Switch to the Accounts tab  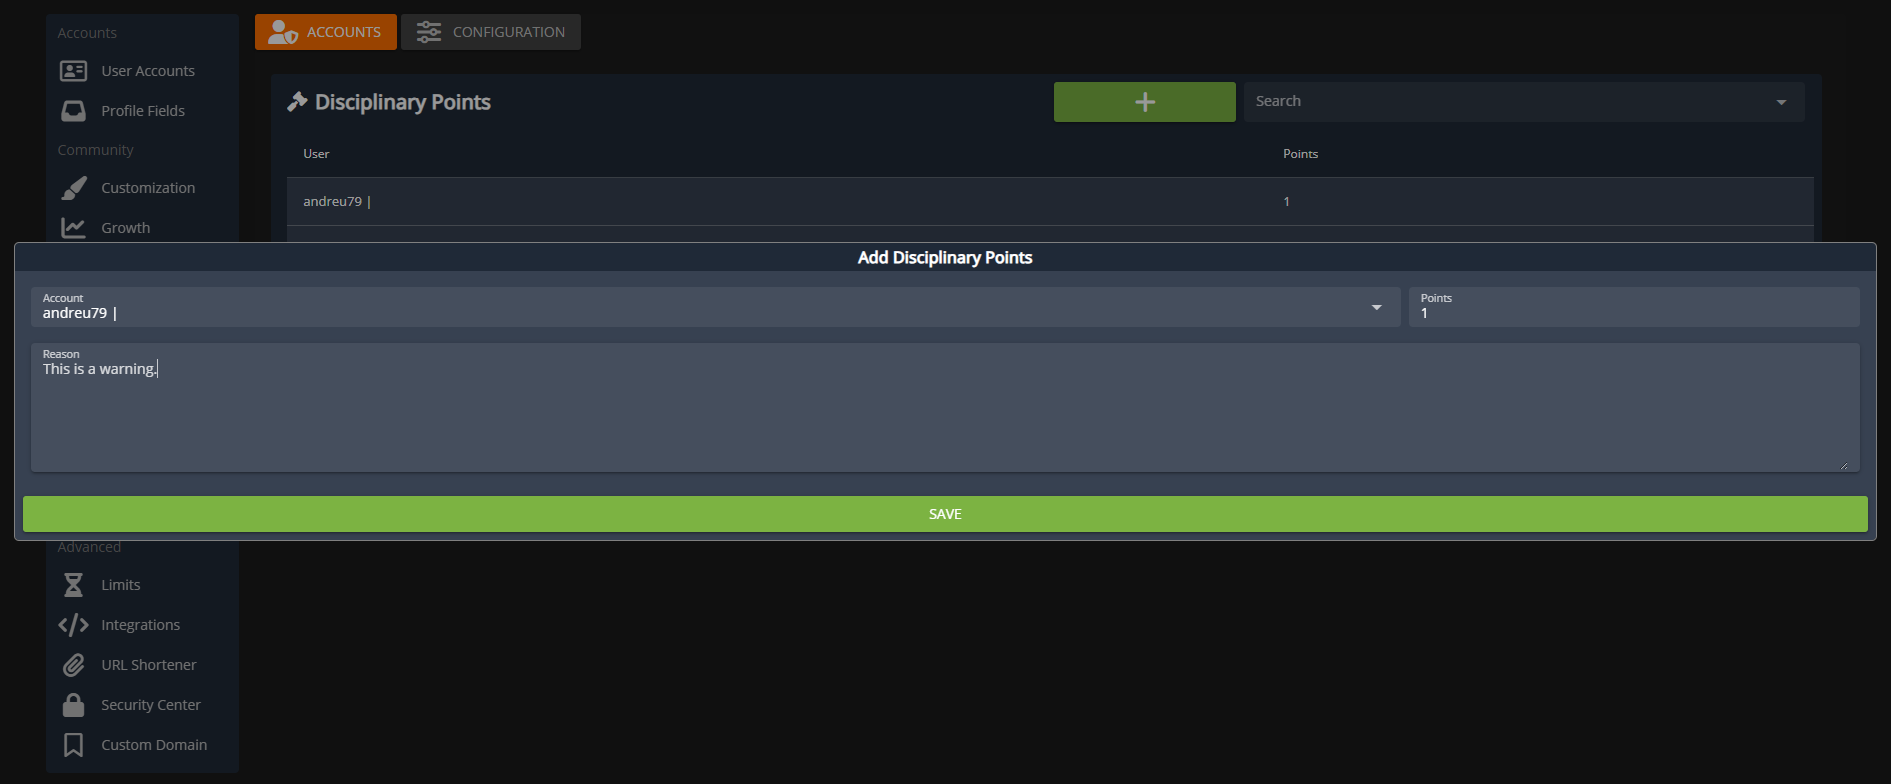325,32
